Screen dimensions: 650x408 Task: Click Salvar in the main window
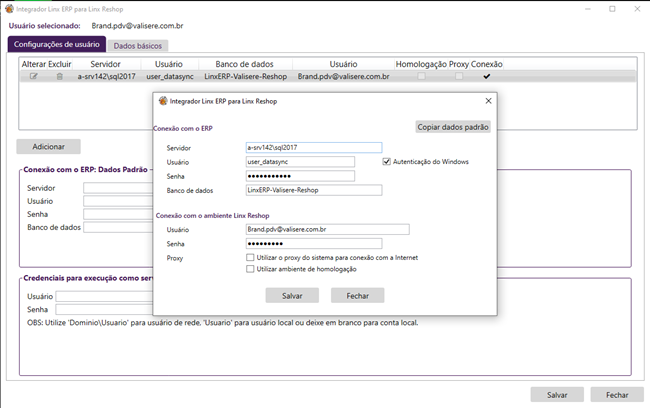click(557, 395)
